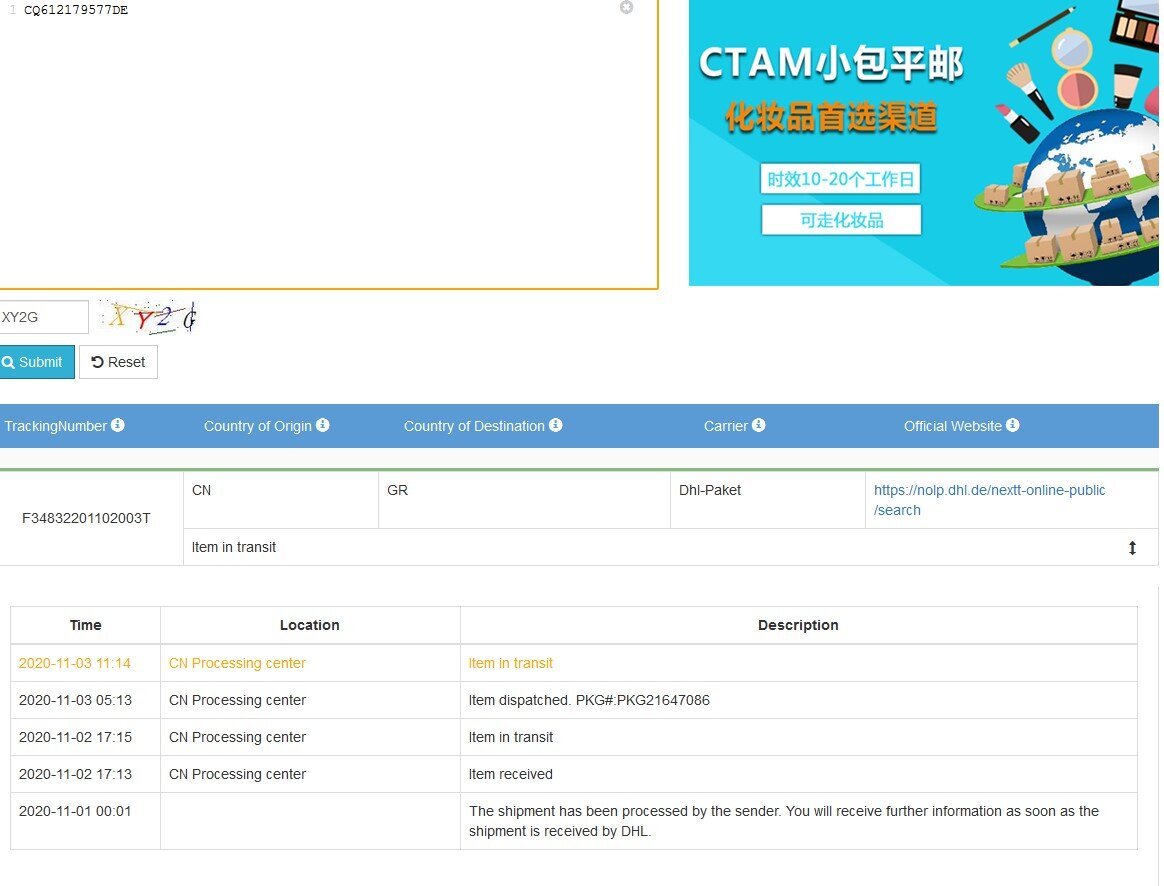The image size is (1164, 886).
Task: Click highlighted orange Item in transit description
Action: click(511, 663)
